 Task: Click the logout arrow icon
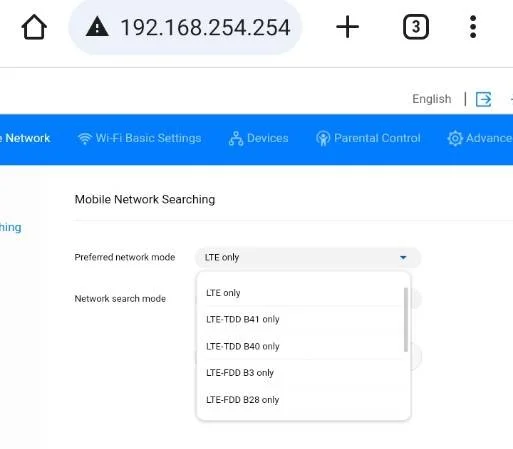tap(484, 99)
